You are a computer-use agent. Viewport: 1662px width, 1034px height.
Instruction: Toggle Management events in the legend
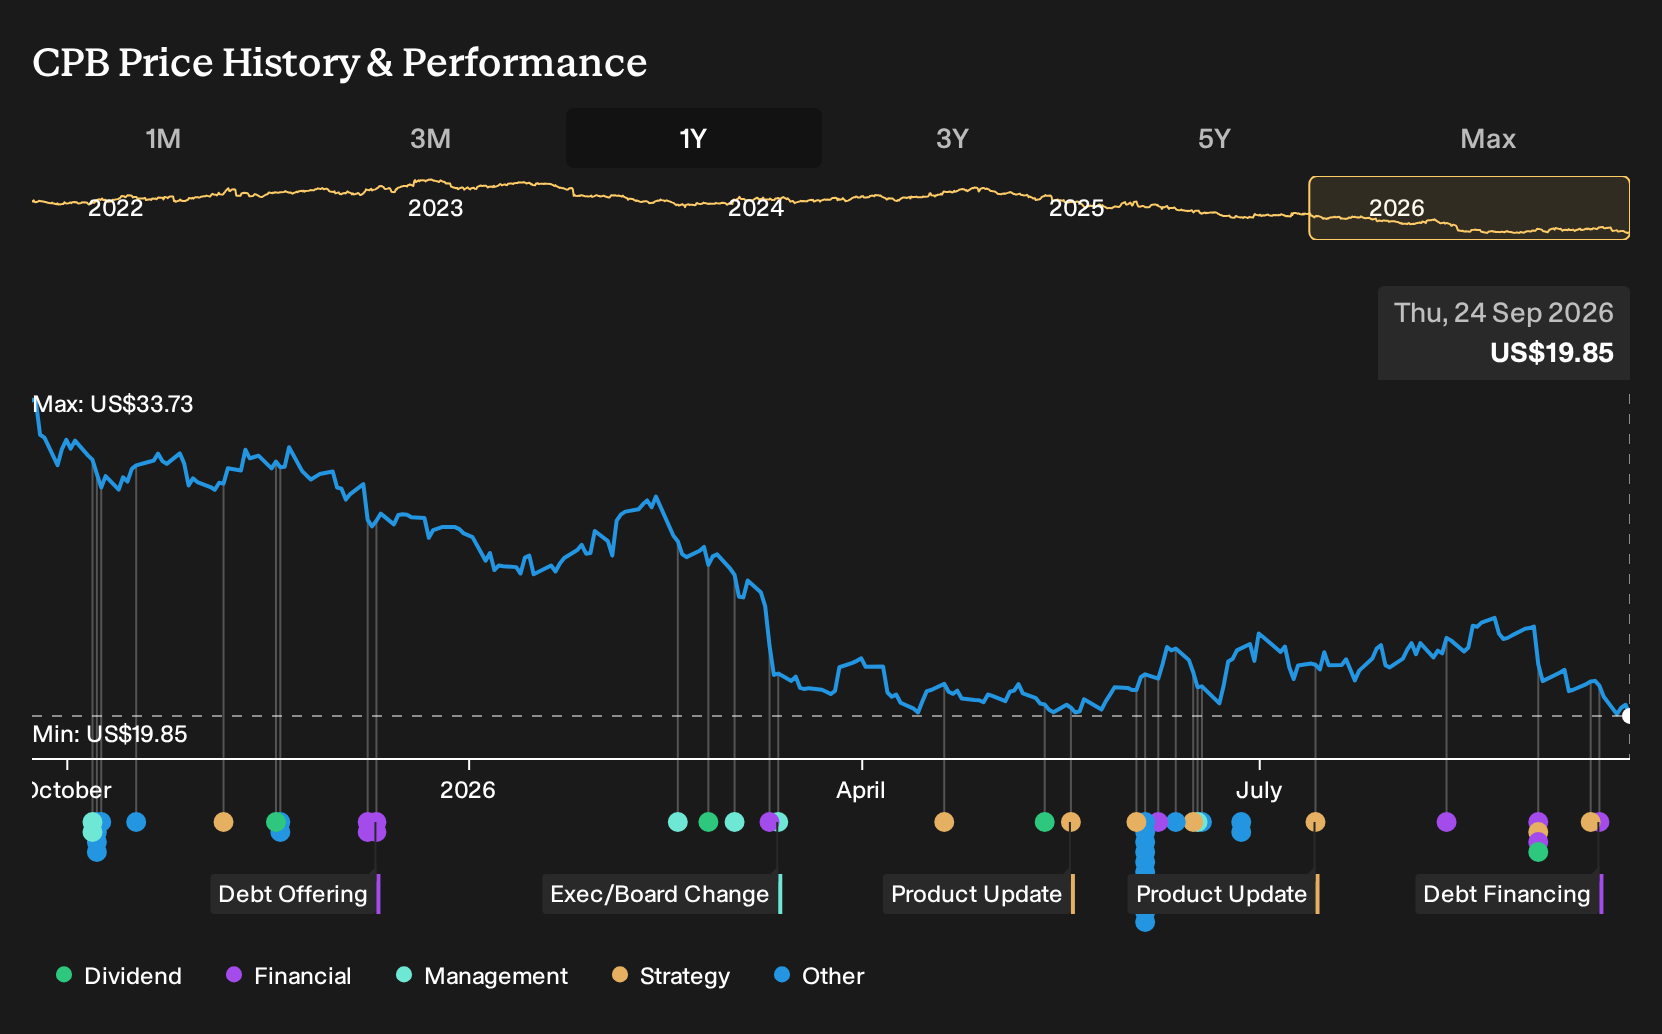click(482, 976)
